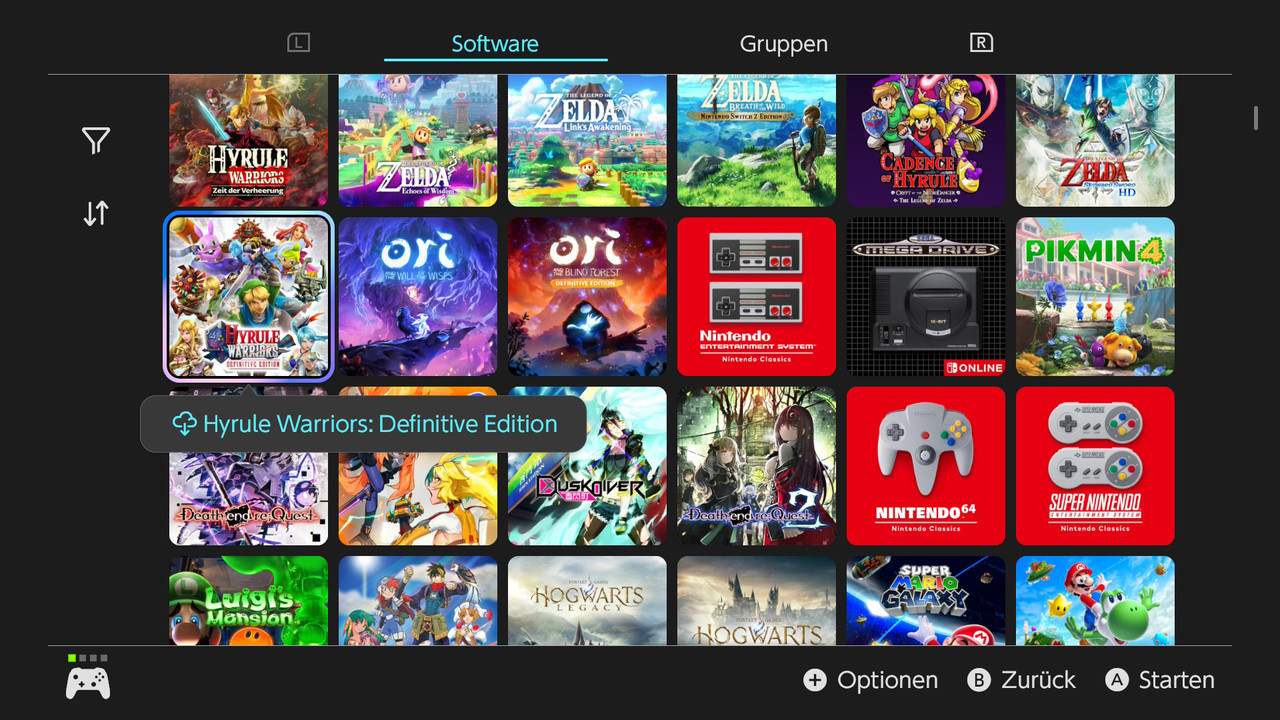Launch the Super Nintendo classics app

[1095, 466]
